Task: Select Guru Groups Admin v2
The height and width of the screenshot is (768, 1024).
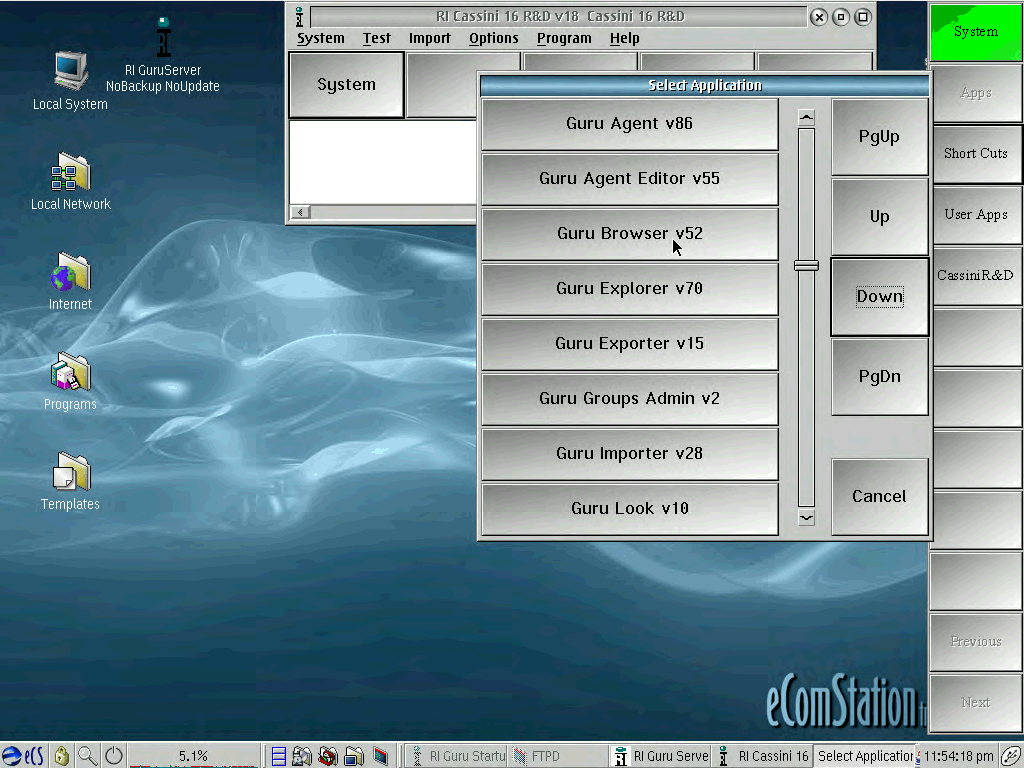Action: pos(630,398)
